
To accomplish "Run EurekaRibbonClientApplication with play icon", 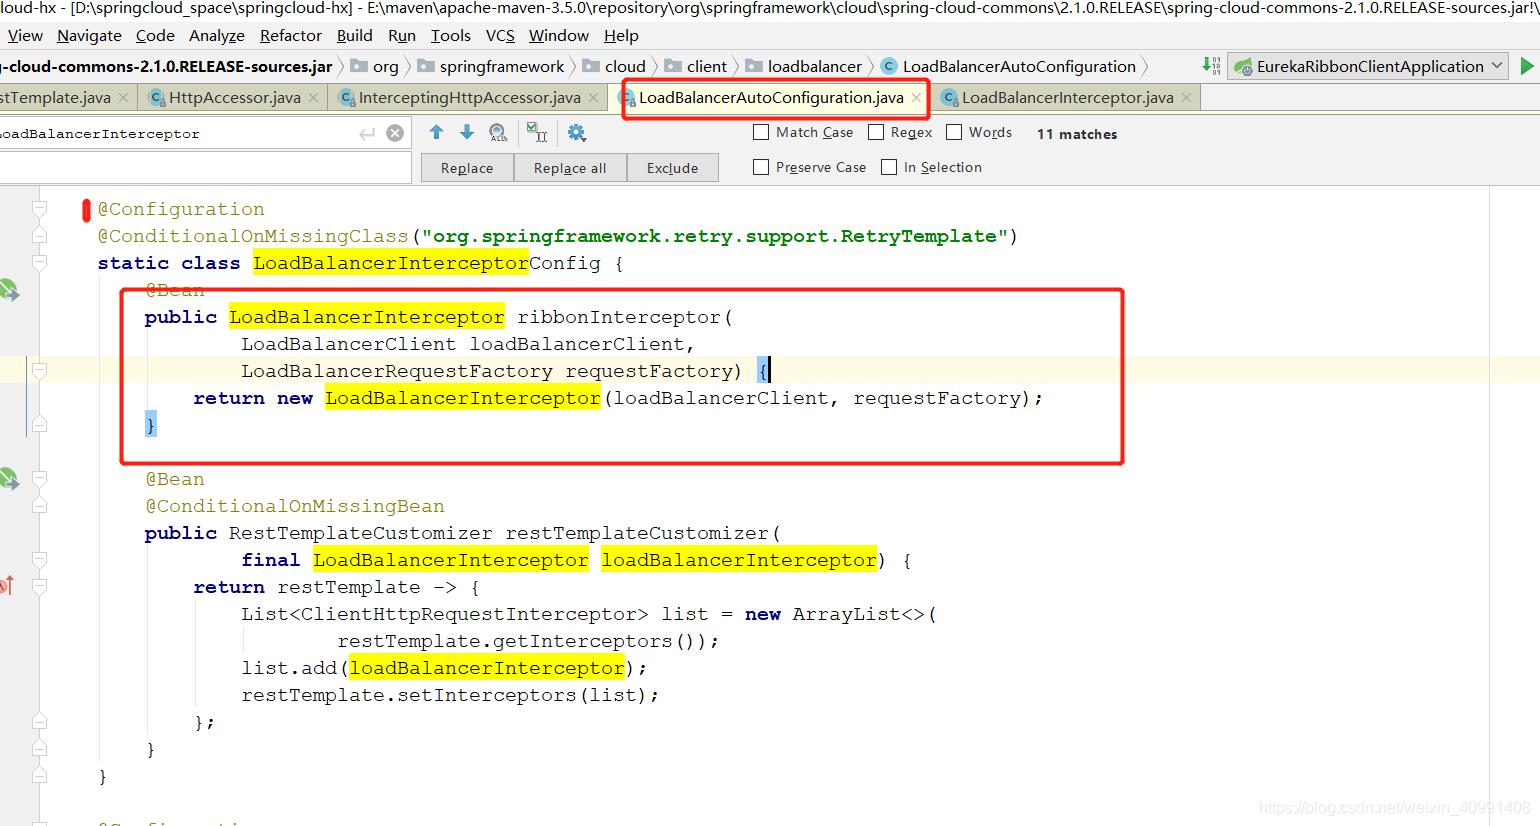I will tap(1526, 66).
